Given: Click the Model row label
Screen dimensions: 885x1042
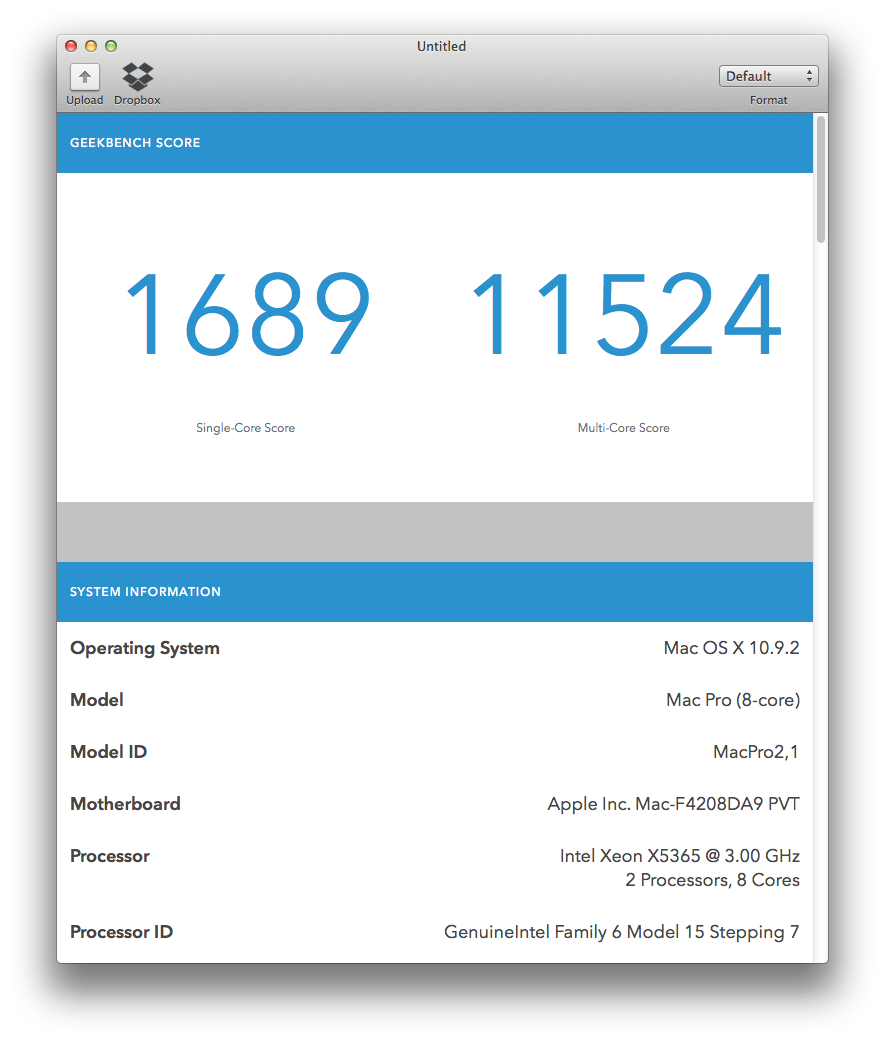Looking at the screenshot, I should click(97, 700).
